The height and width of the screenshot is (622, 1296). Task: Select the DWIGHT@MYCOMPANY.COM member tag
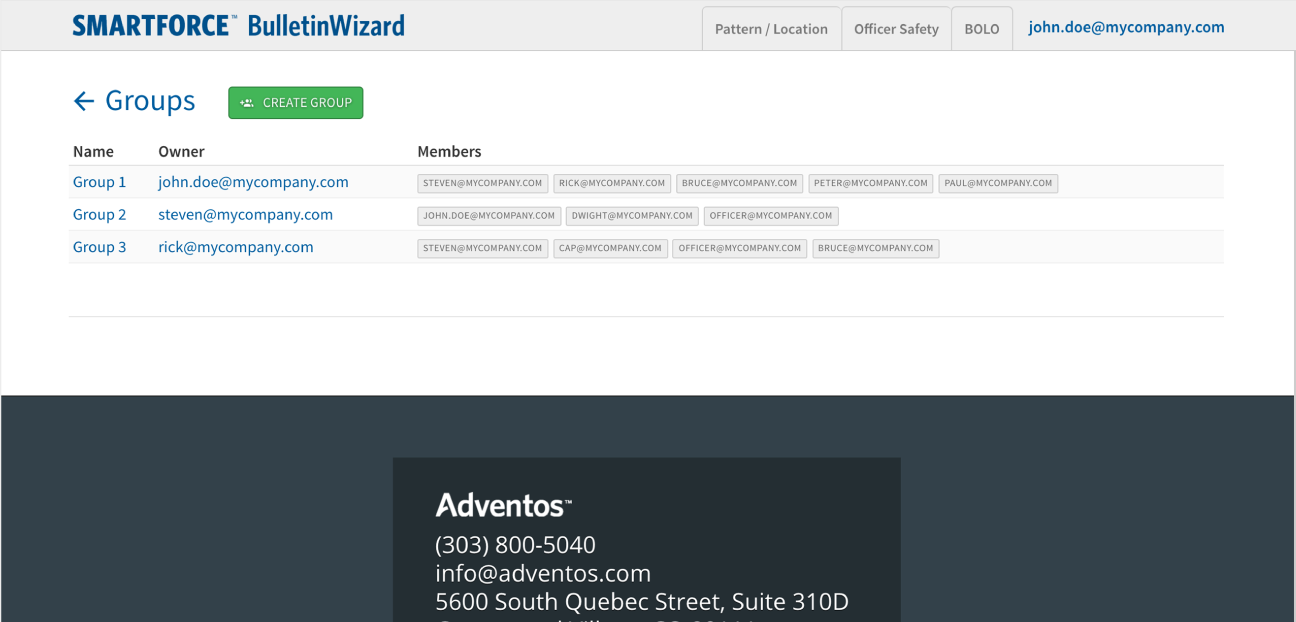[x=631, y=216]
